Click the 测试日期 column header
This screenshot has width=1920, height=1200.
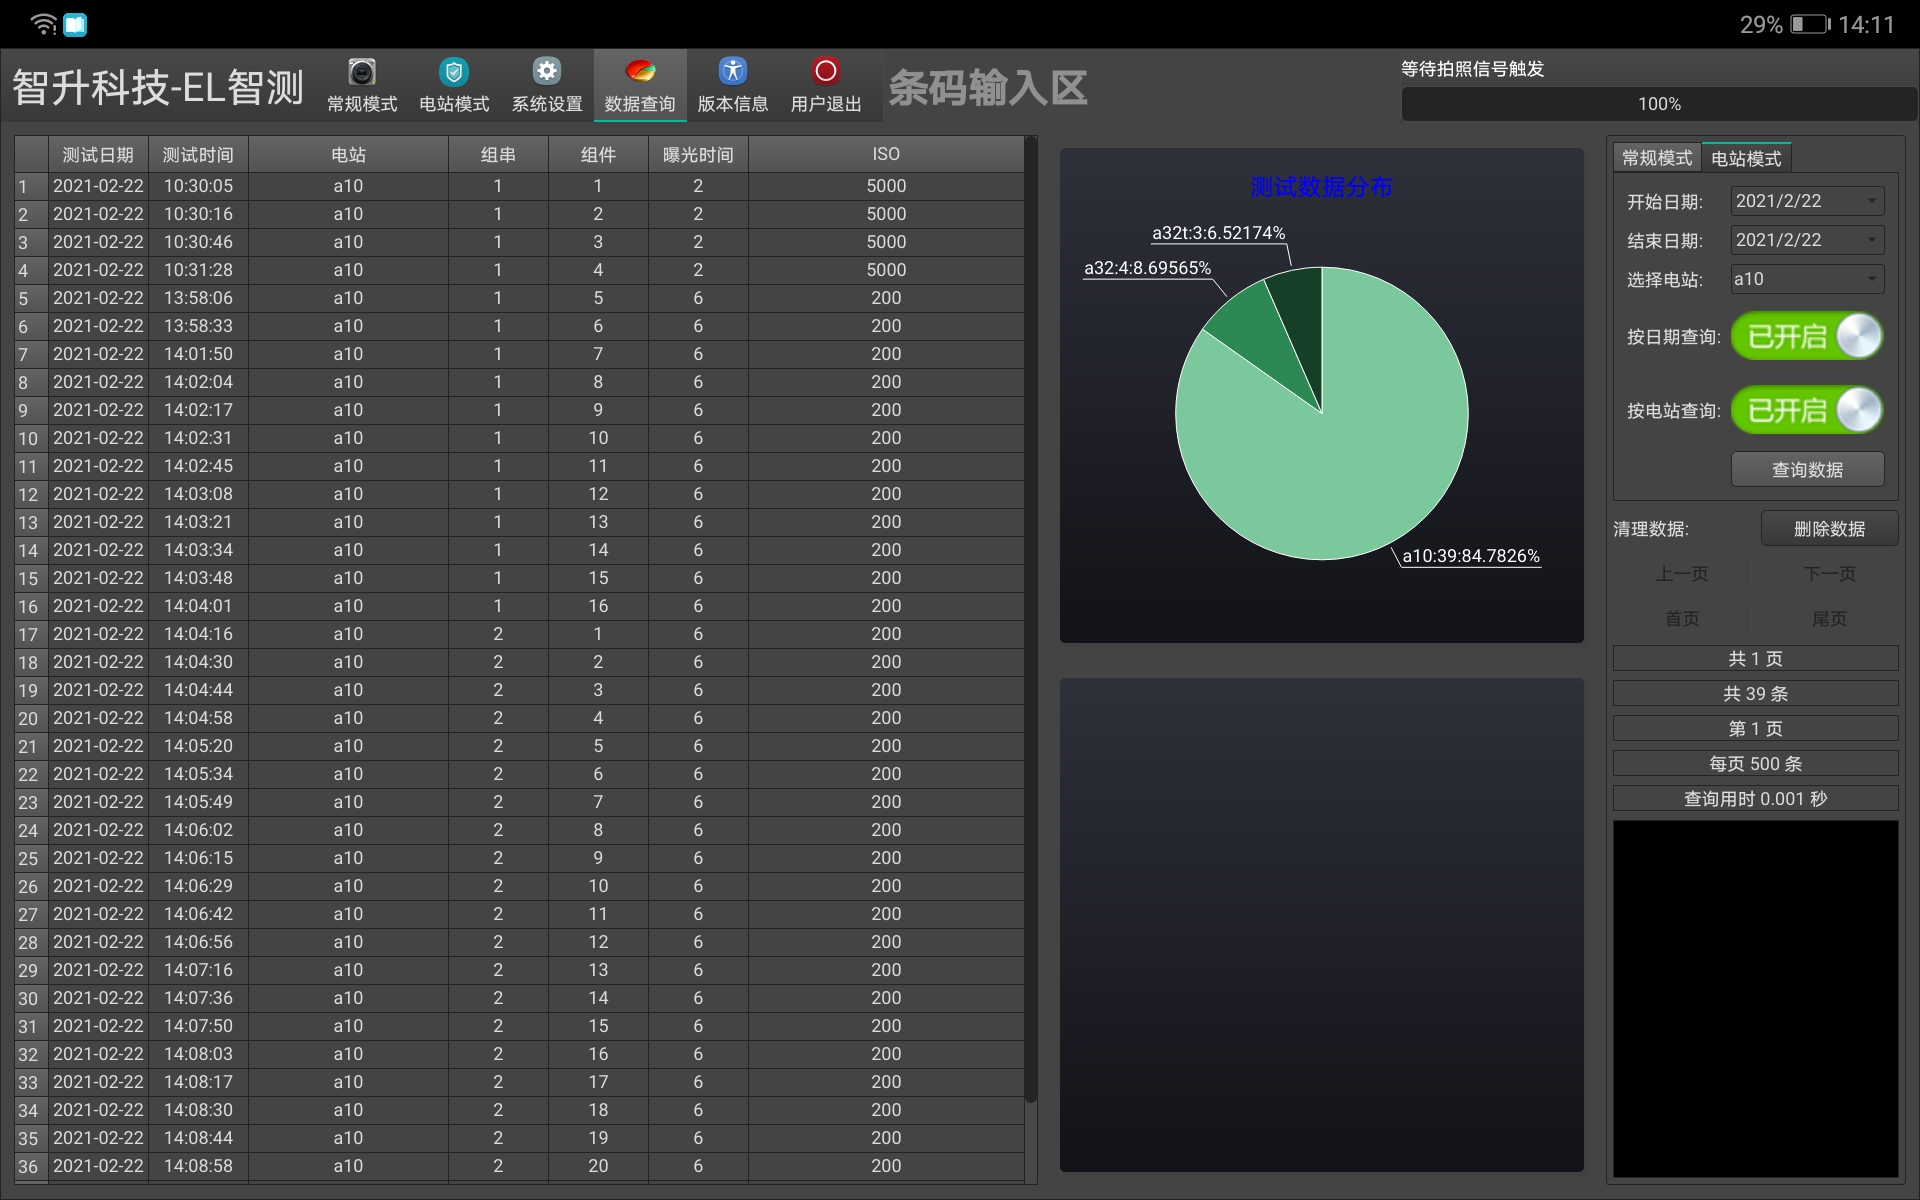pos(98,155)
